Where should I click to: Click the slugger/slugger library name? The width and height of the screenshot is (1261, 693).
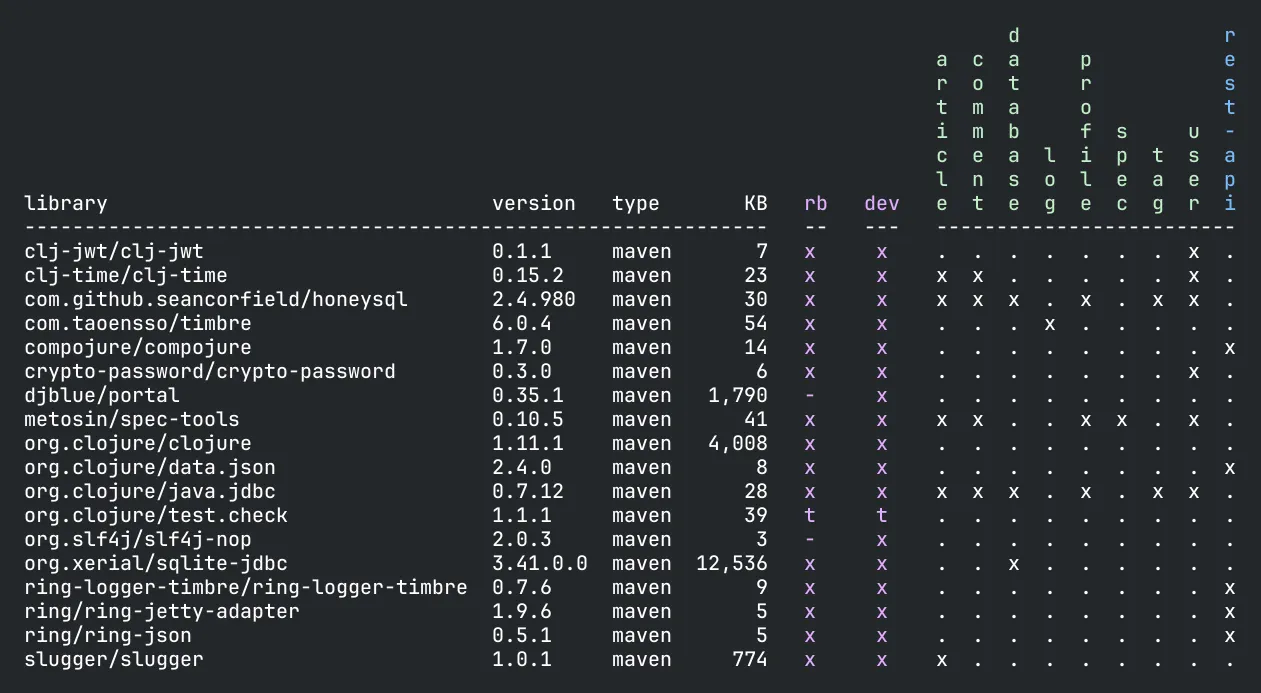point(114,660)
